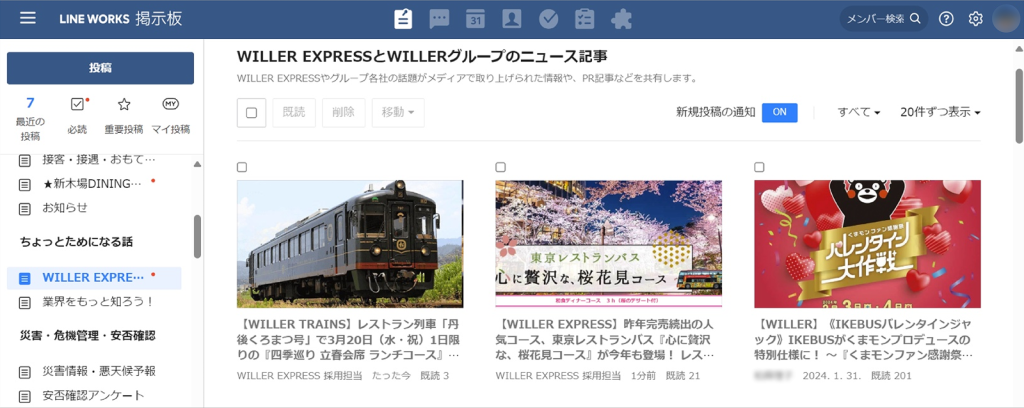Open the calendar icon in header

[475, 19]
